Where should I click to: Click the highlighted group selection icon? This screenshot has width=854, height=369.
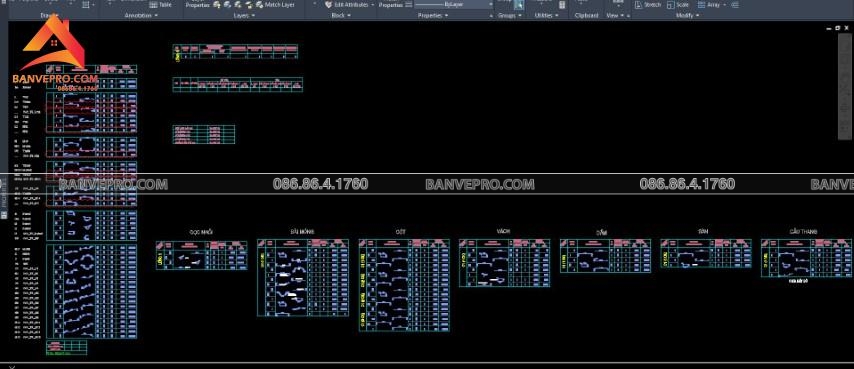(x=519, y=5)
